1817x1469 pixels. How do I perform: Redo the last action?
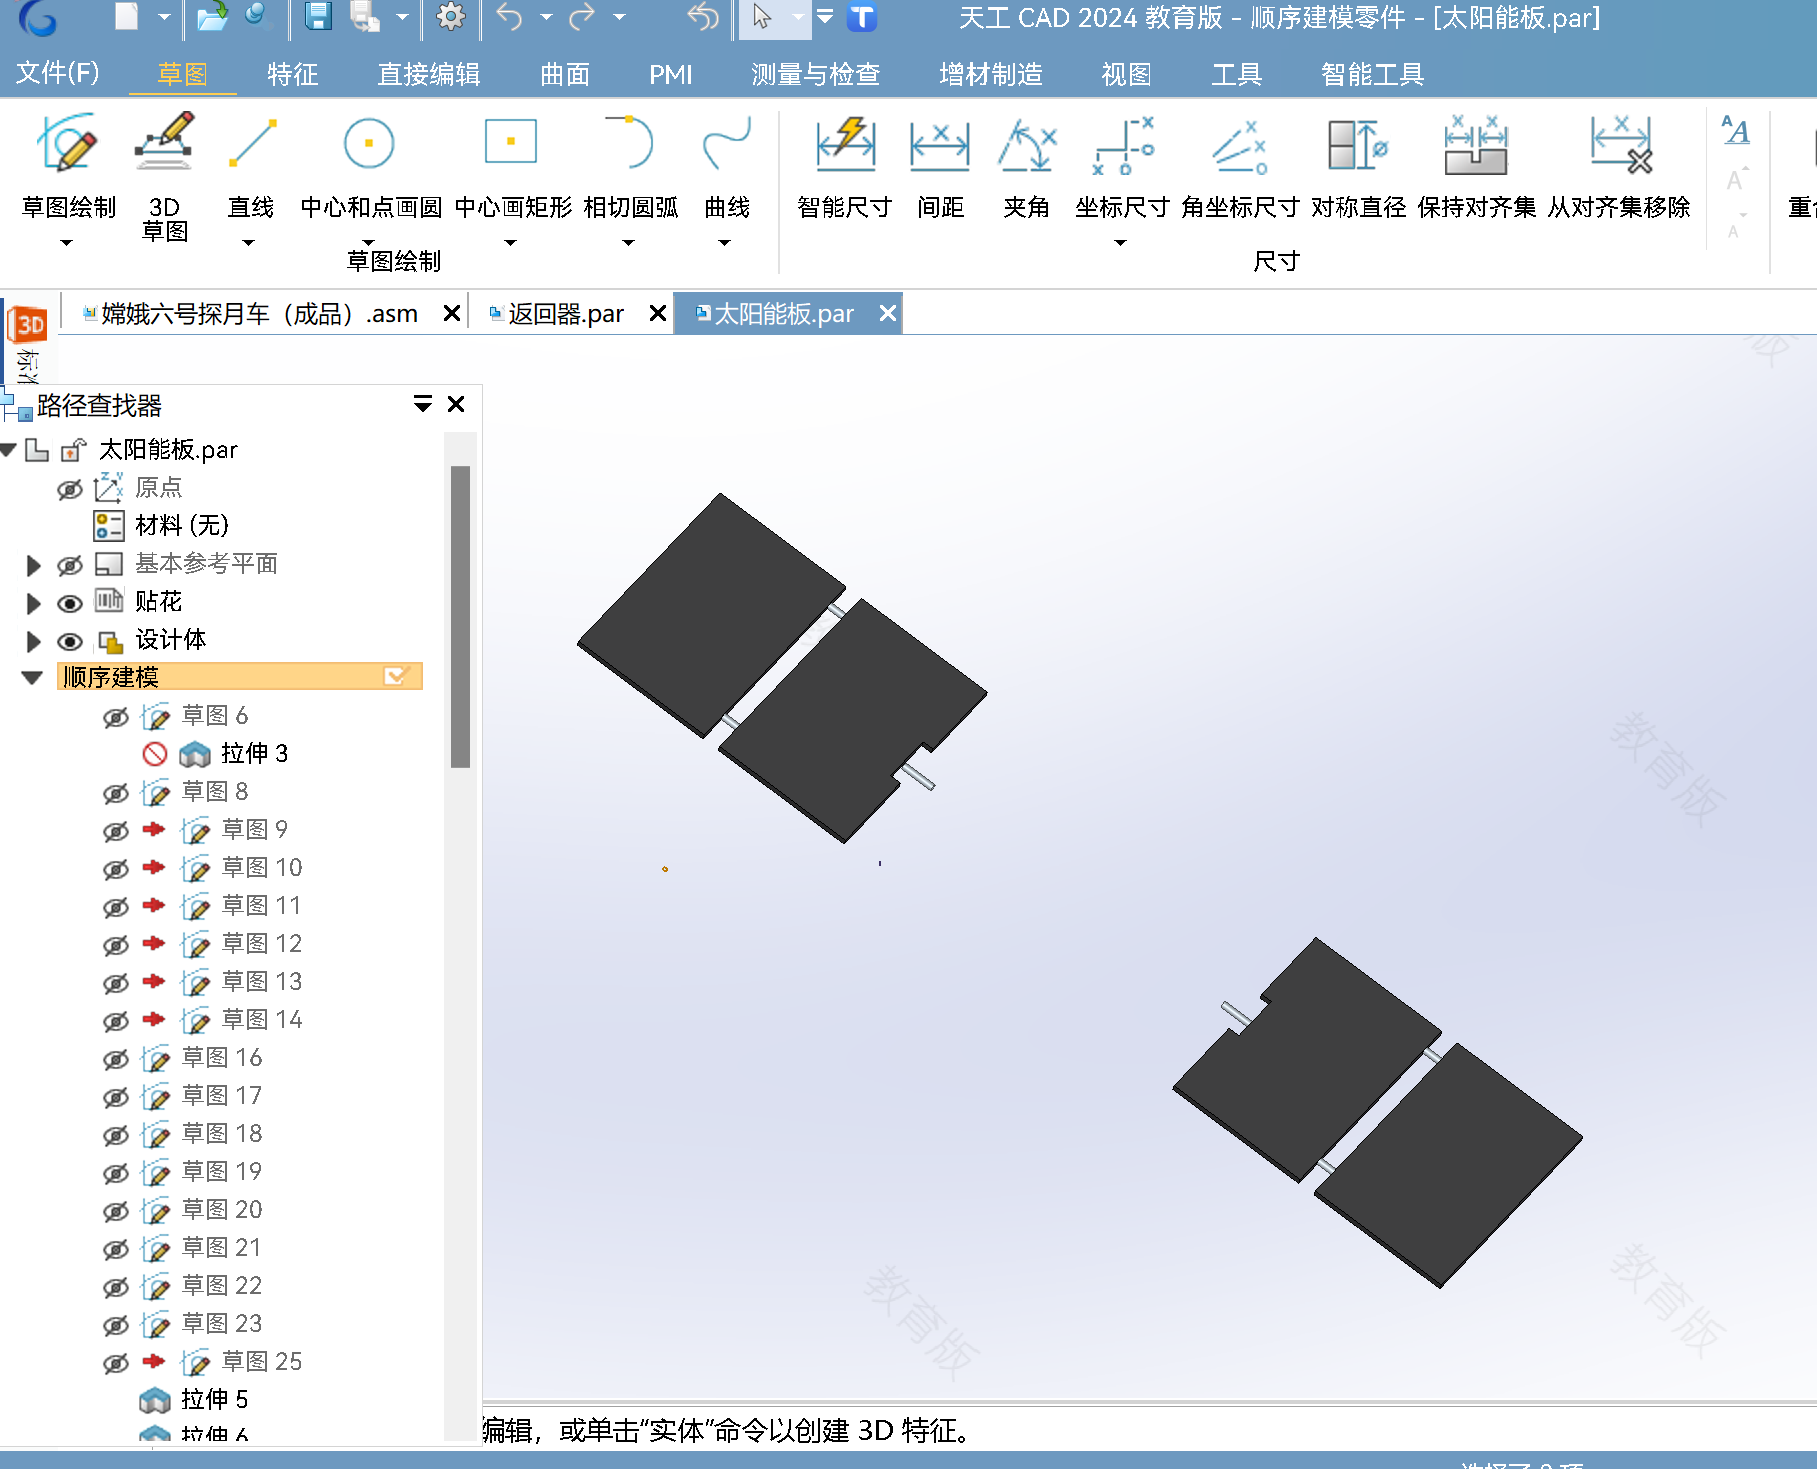pos(582,17)
